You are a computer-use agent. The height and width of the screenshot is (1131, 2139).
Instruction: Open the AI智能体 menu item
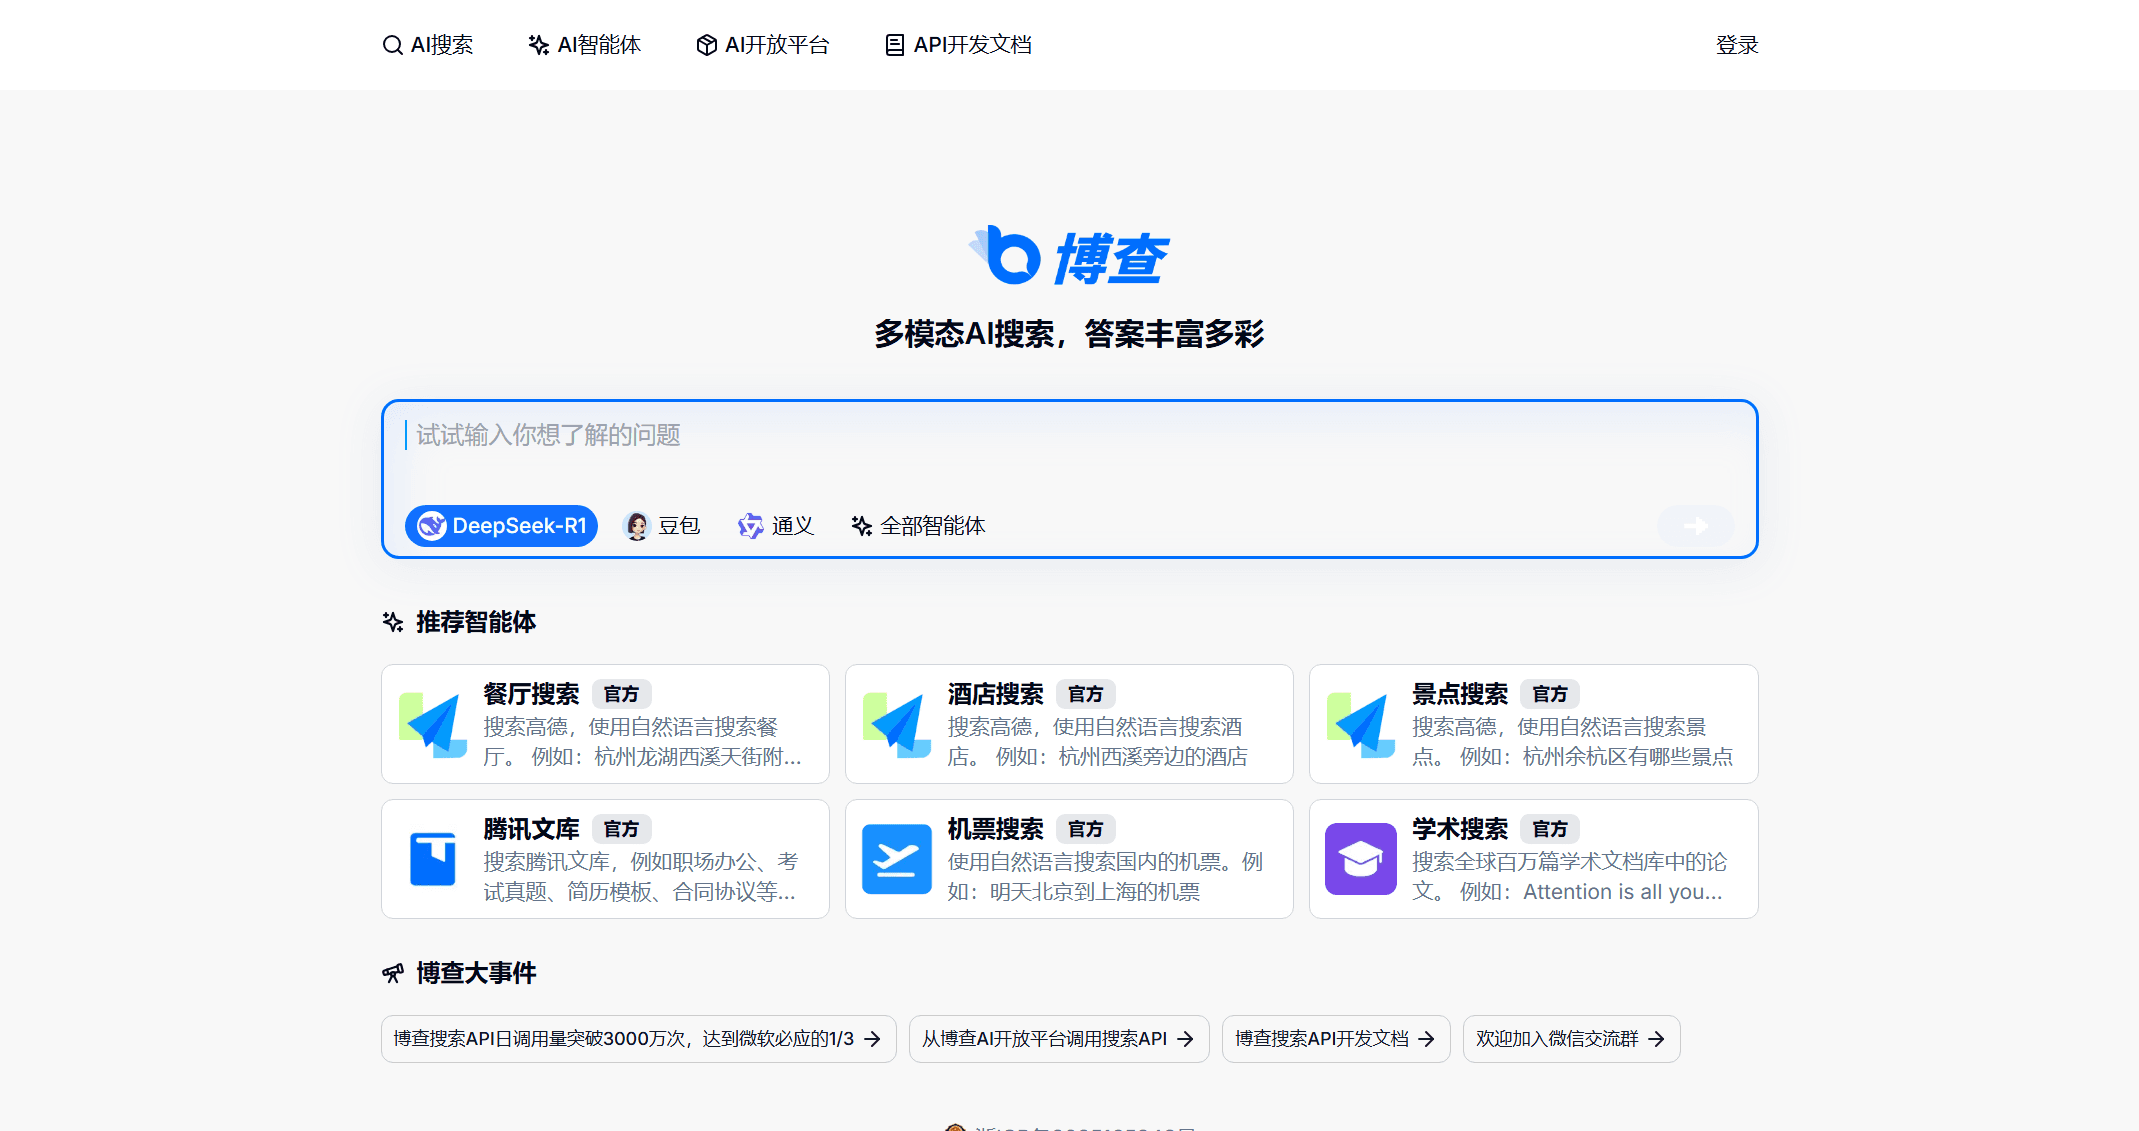(584, 44)
